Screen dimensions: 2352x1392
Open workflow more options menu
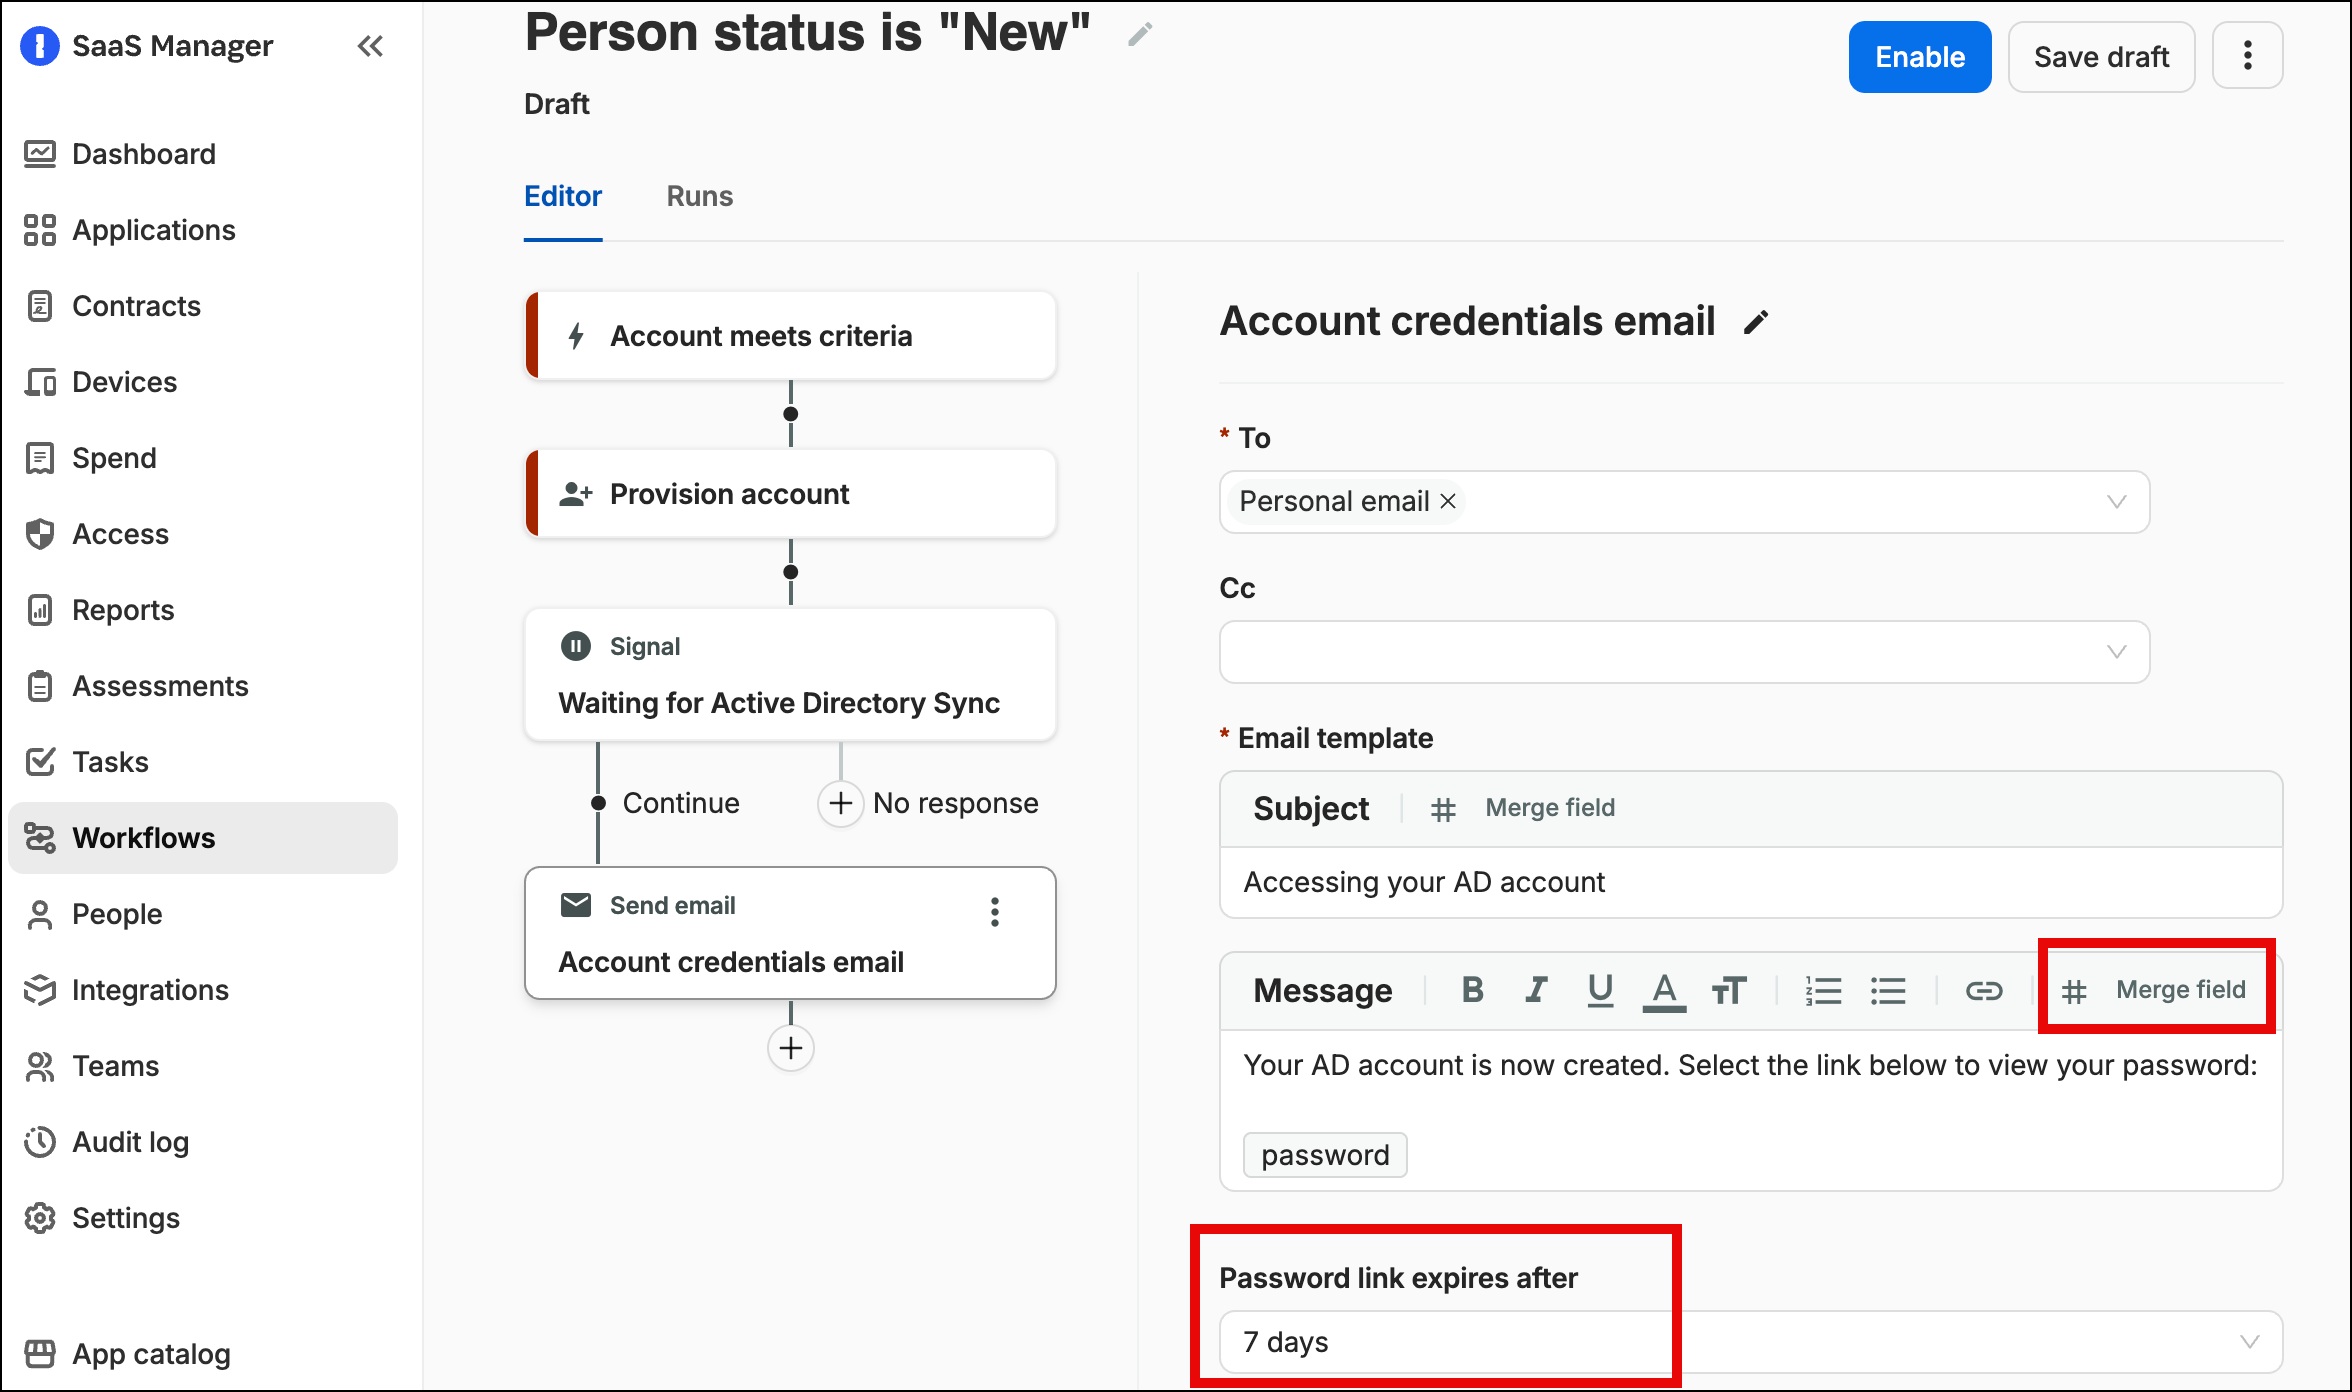tap(2247, 56)
